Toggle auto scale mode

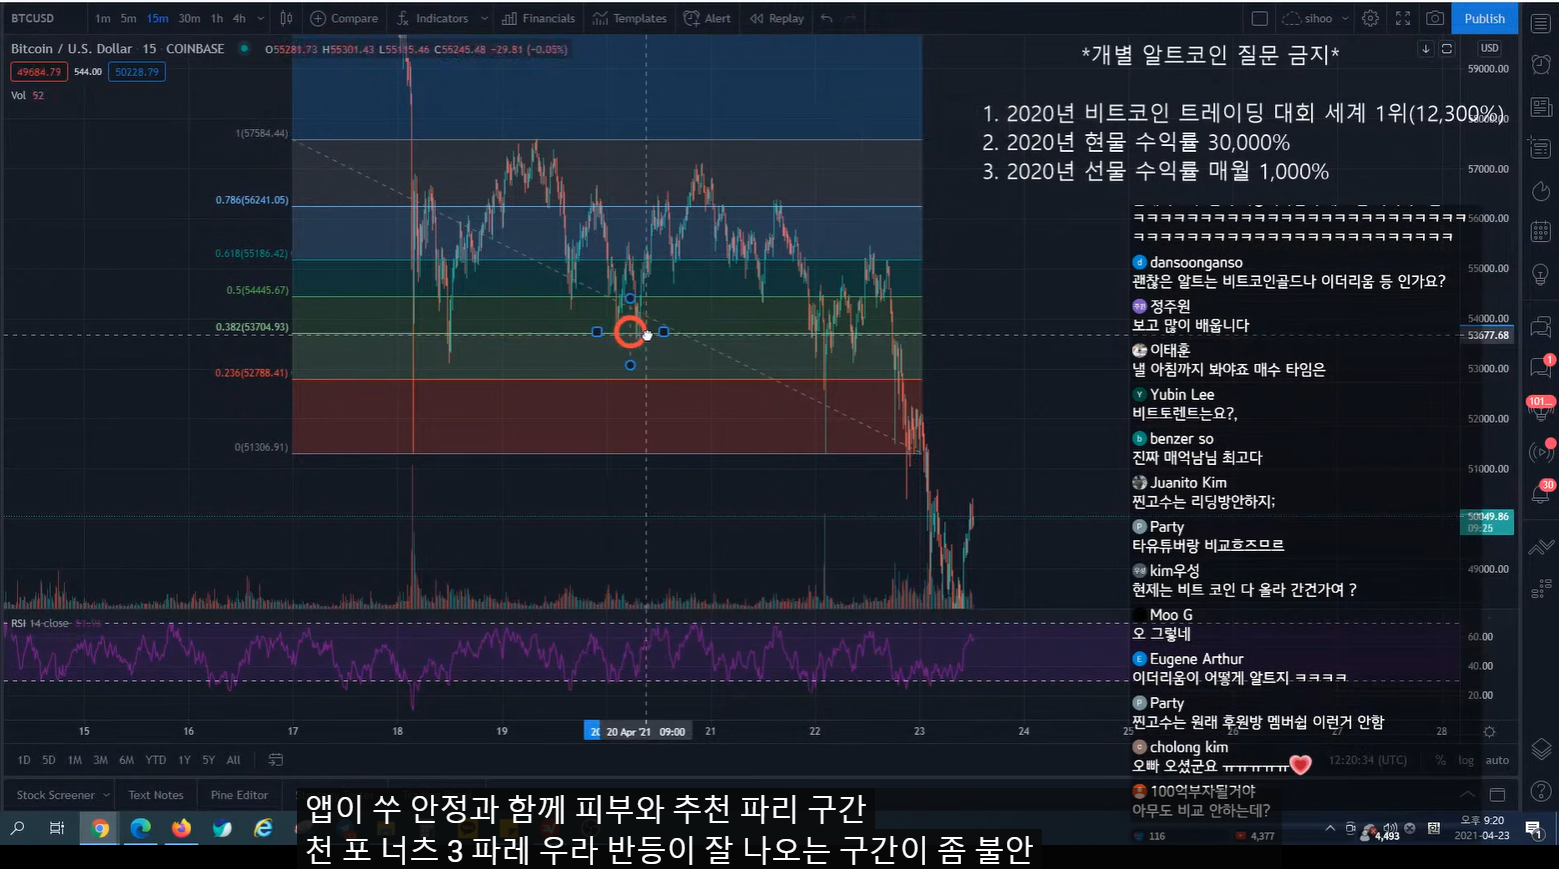click(x=1497, y=760)
